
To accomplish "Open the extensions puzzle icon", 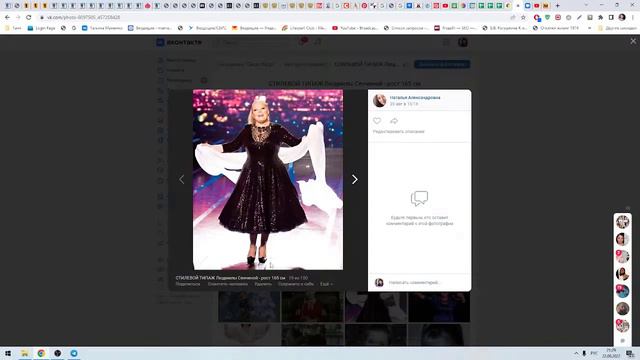I will pyautogui.click(x=600, y=17).
